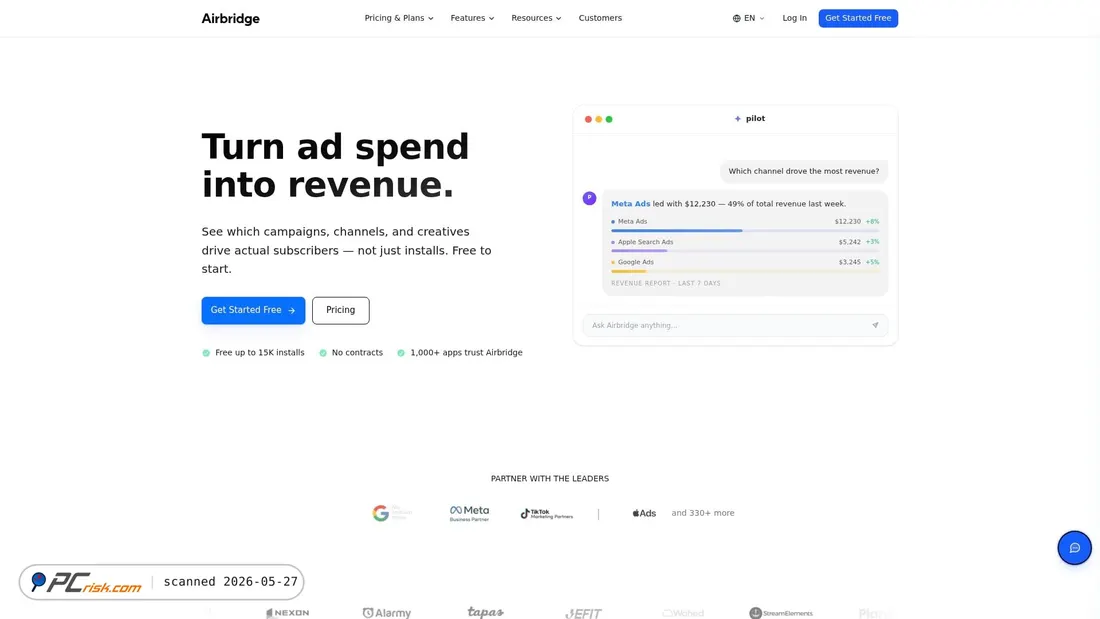Click the 'No contracts' text
The image size is (1100, 619).
357,352
